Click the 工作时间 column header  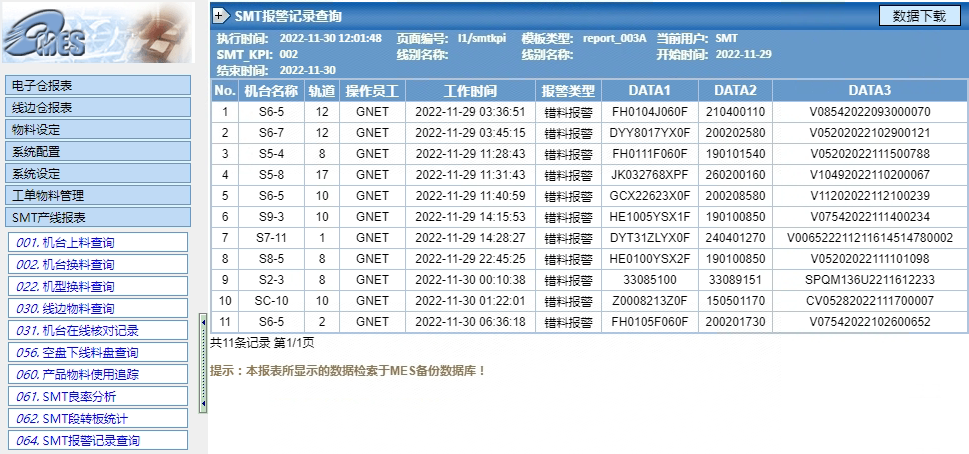470,90
